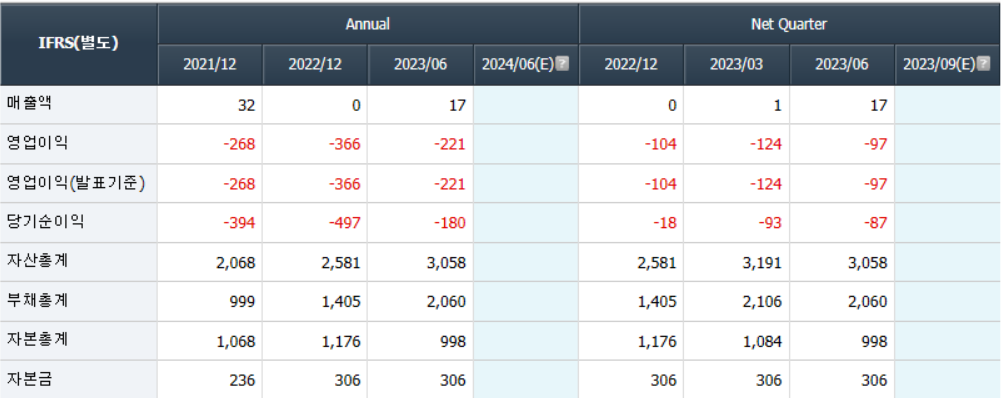
Task: Click 매출액 value 17 under Net Quarter 2023/06
Action: point(879,105)
